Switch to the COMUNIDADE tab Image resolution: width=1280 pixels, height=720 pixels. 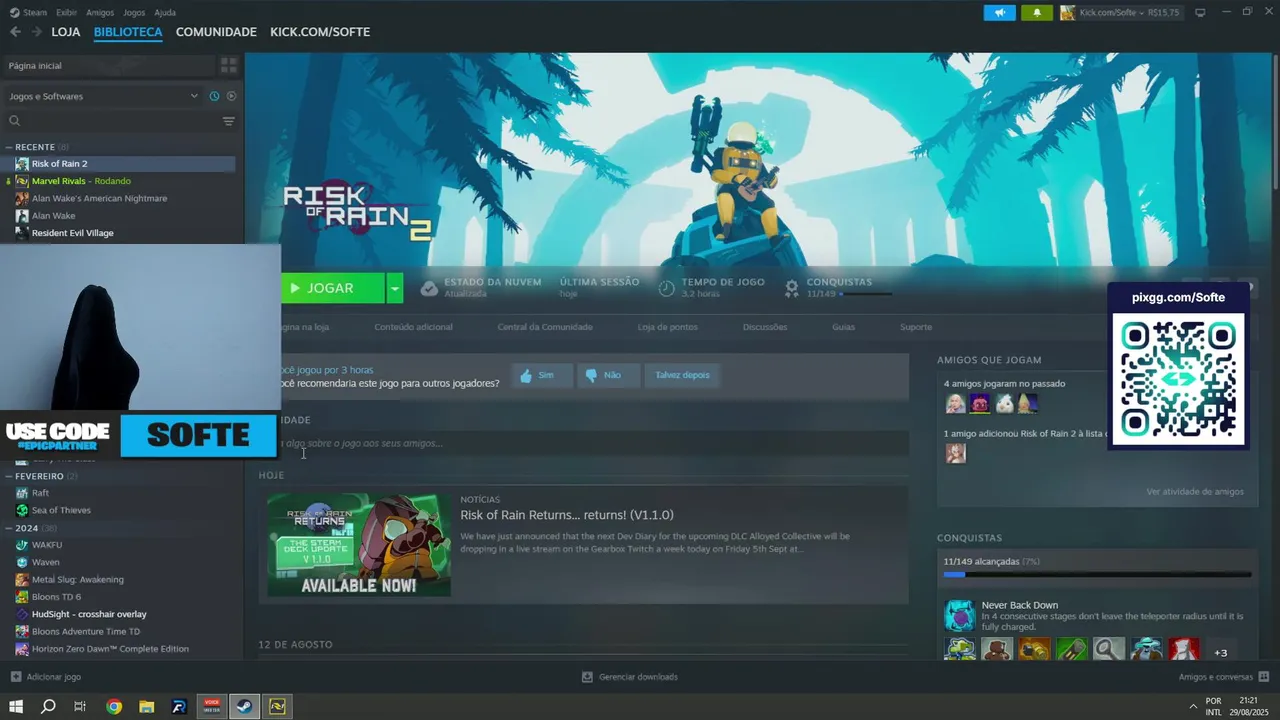[x=216, y=32]
